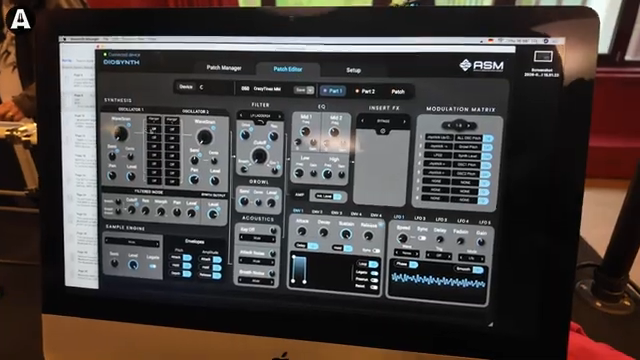Select the ENV 3 tab
640x360 pixels.
click(336, 213)
